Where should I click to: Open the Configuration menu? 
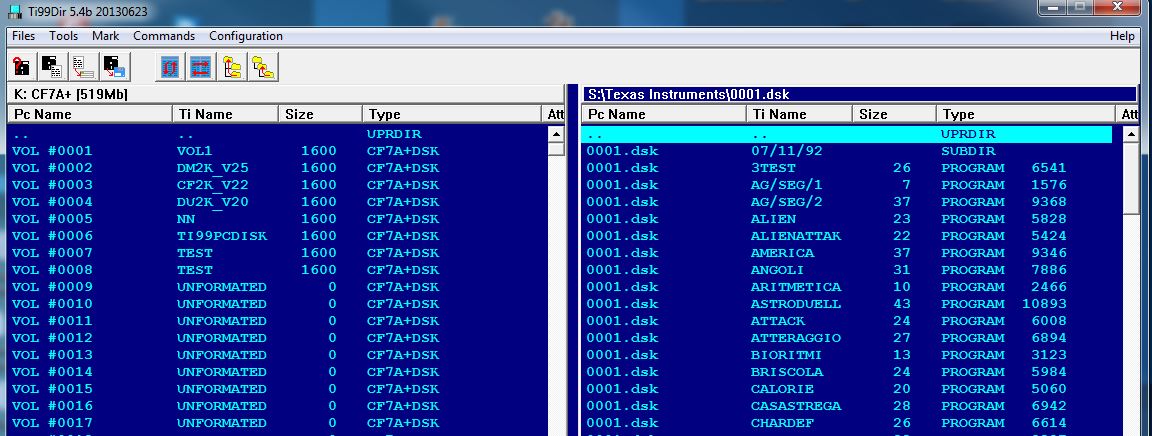click(246, 36)
